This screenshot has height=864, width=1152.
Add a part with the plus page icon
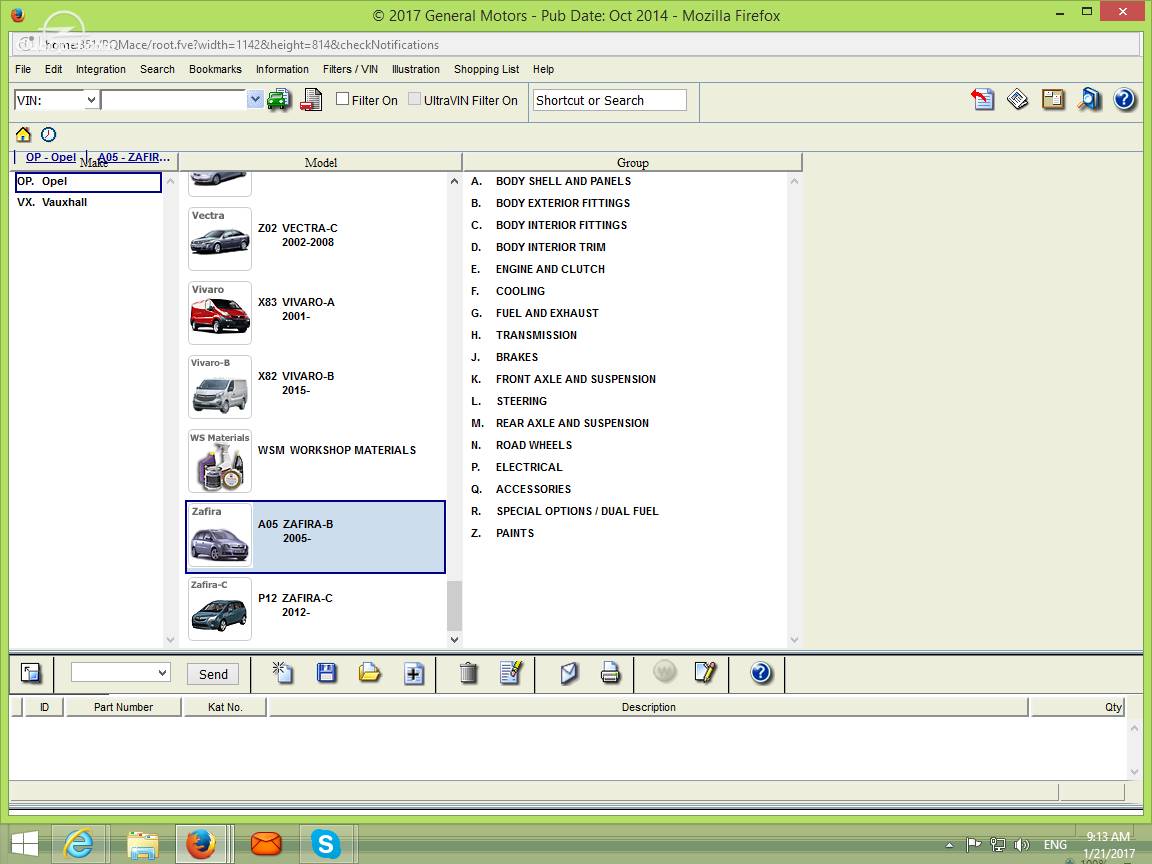tap(414, 673)
